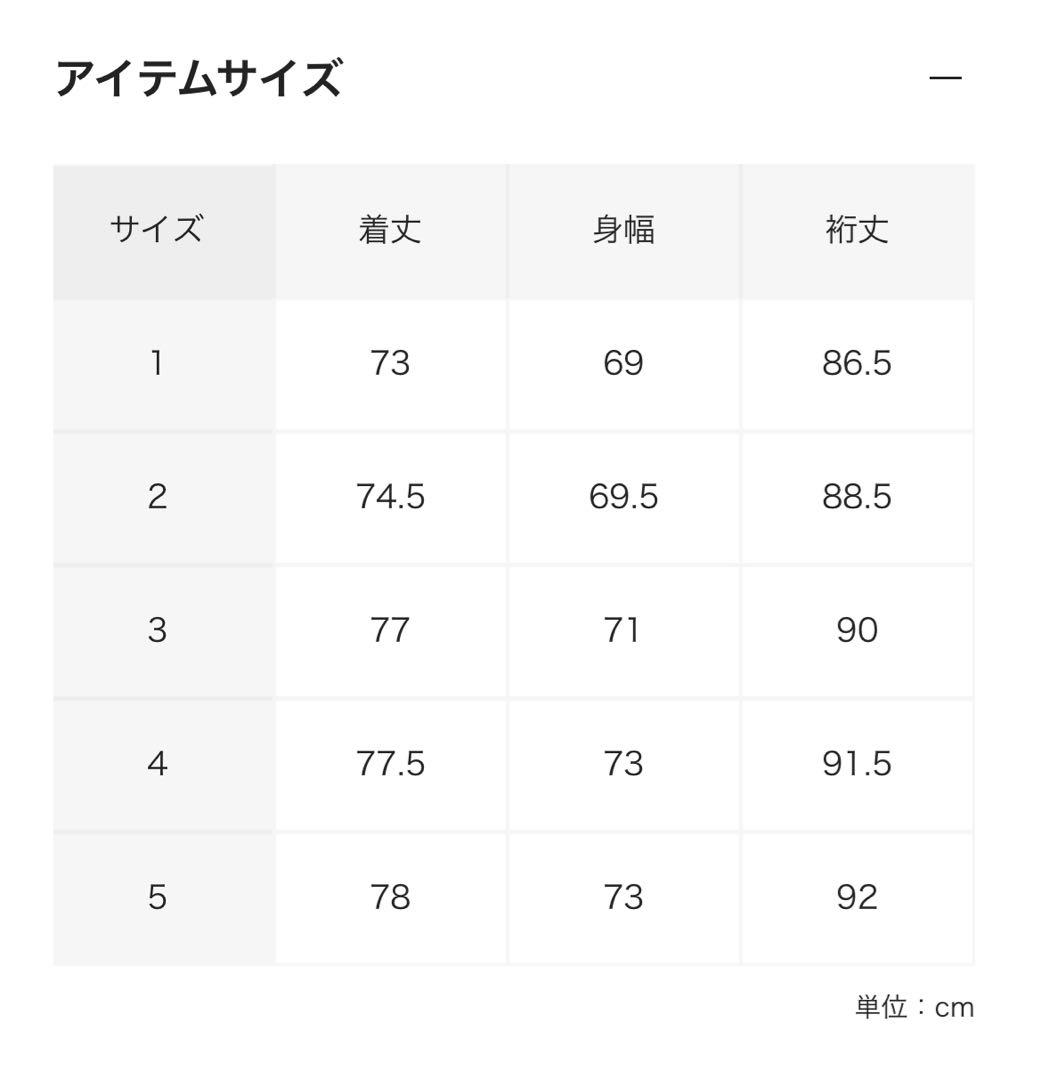Click the 単位：cm unit note
Screen dimensions: 1042x1080
tap(914, 1007)
